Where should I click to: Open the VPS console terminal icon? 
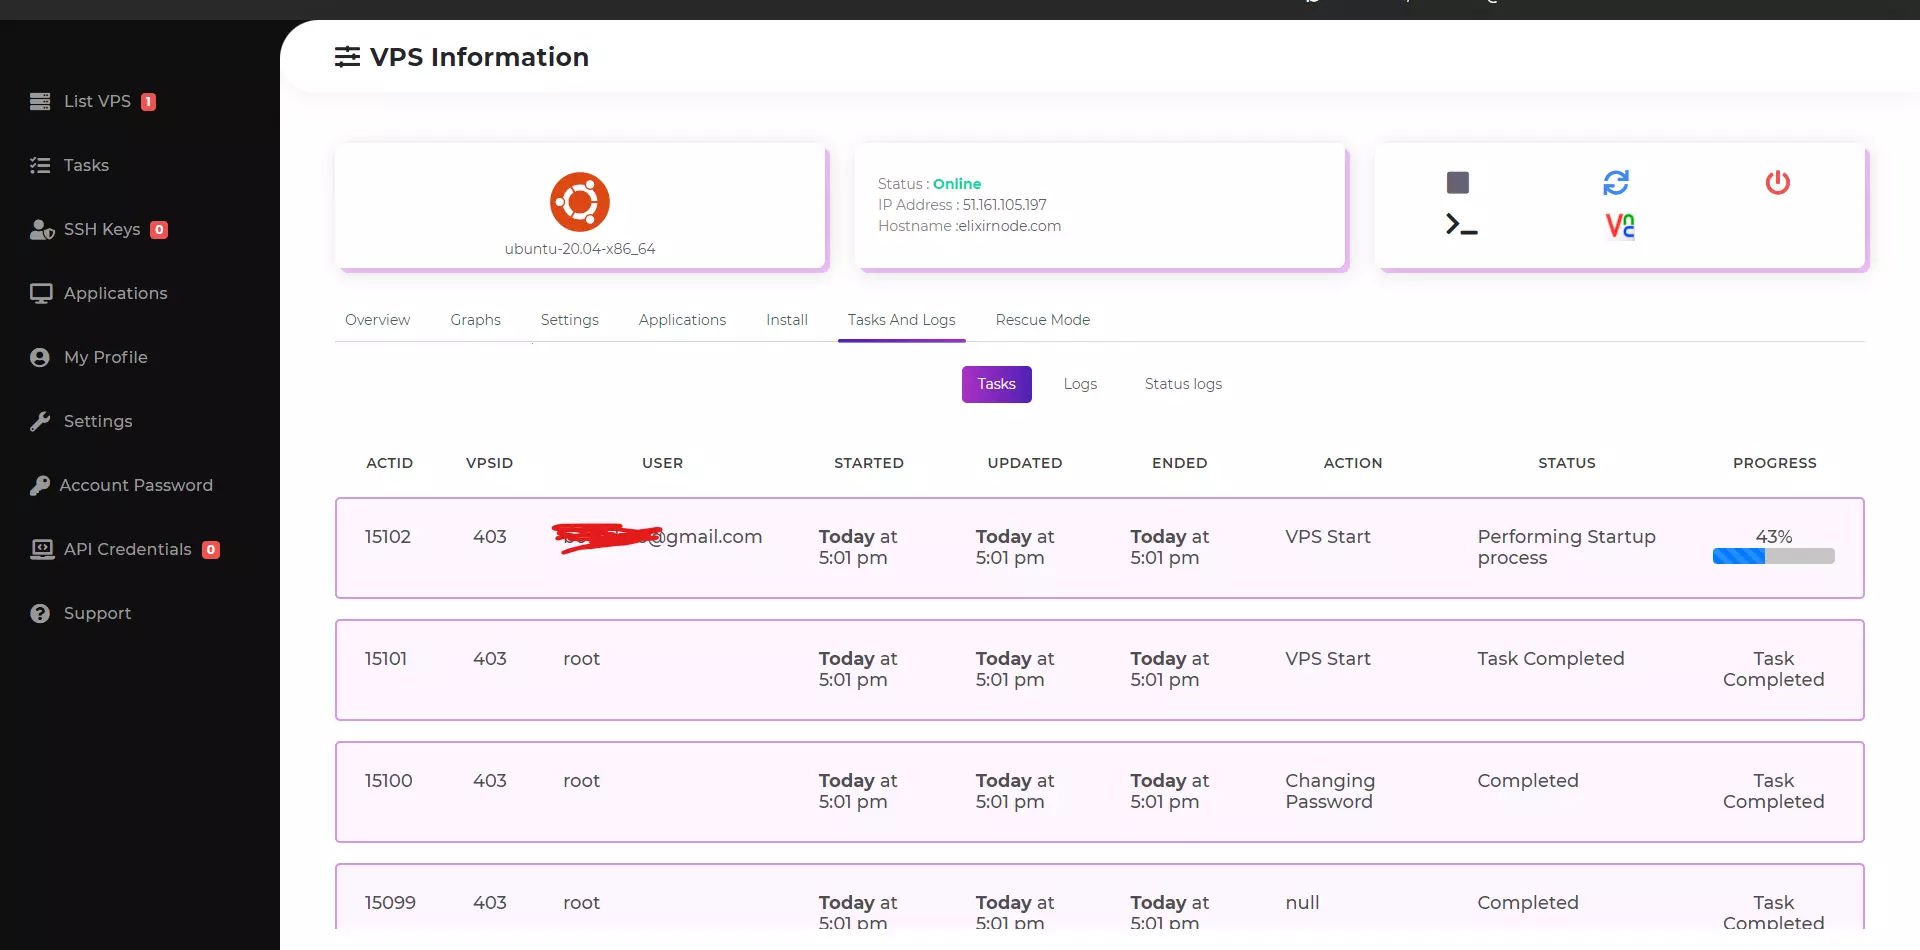point(1461,224)
